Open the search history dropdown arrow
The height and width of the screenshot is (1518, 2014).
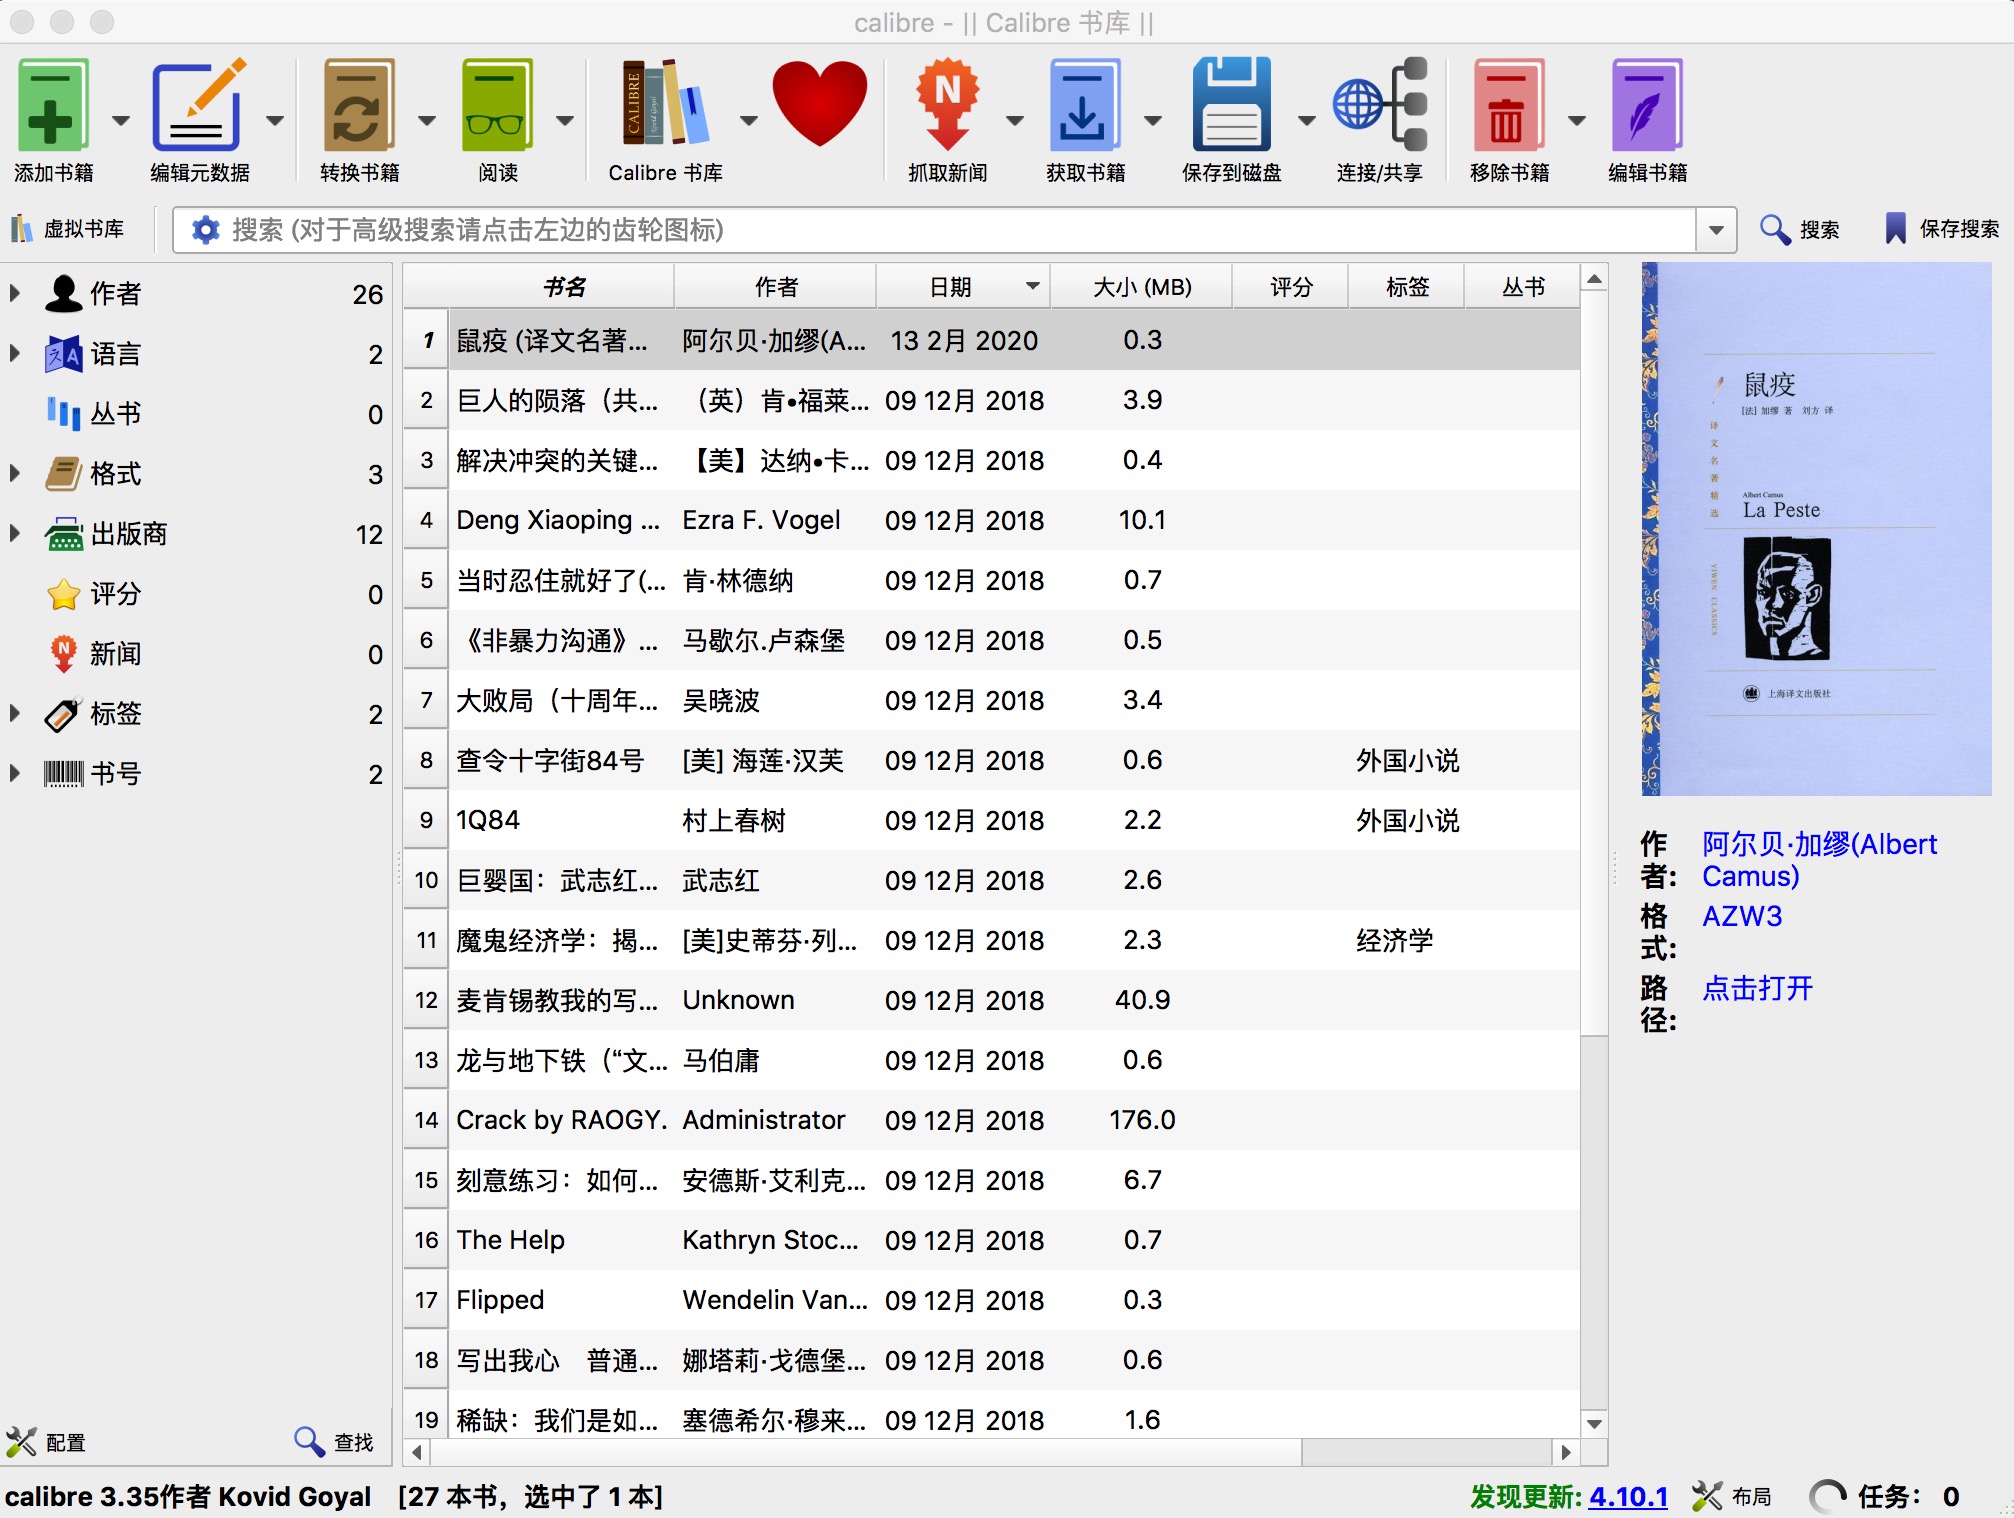coord(1716,230)
